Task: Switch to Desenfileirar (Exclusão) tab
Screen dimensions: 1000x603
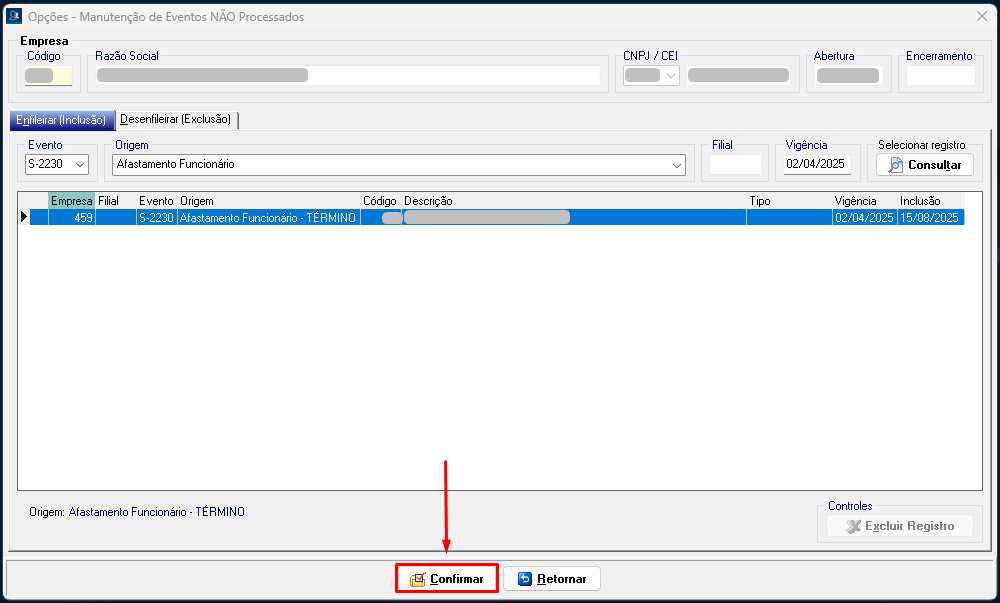Action: pyautogui.click(x=175, y=119)
